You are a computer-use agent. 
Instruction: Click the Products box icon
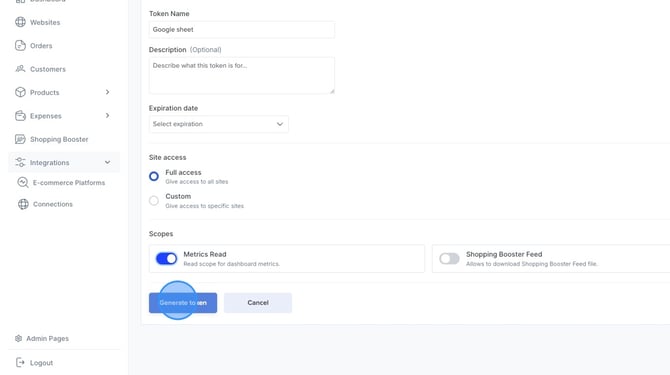click(20, 92)
